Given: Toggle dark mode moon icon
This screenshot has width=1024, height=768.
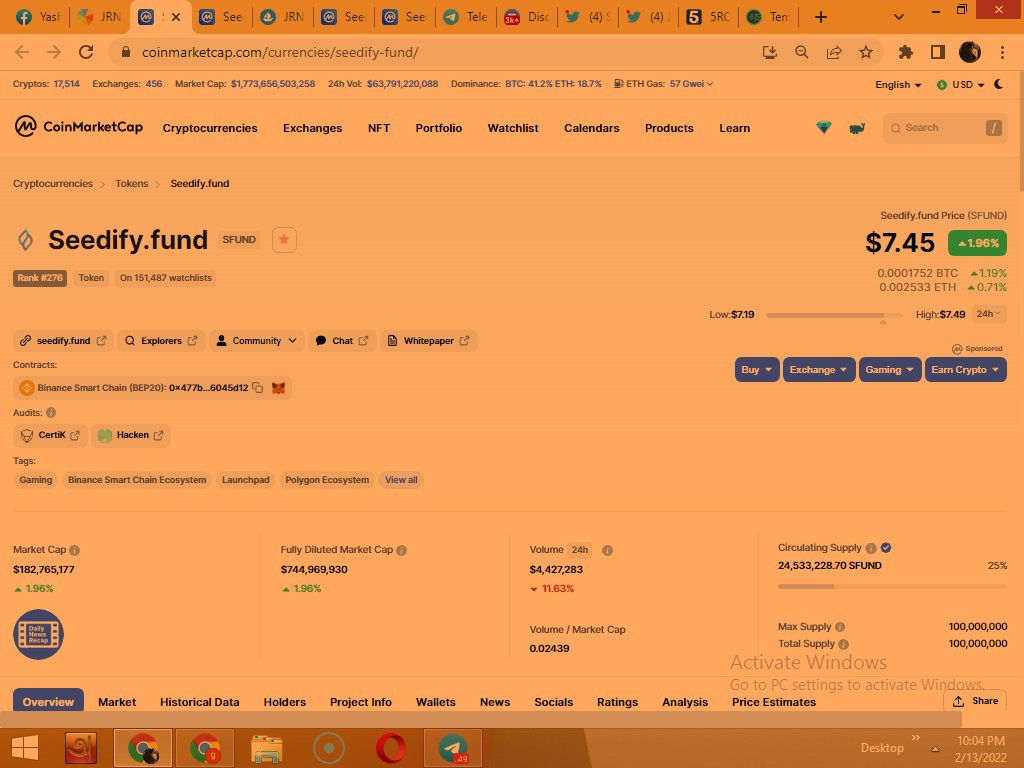Looking at the screenshot, I should [999, 84].
